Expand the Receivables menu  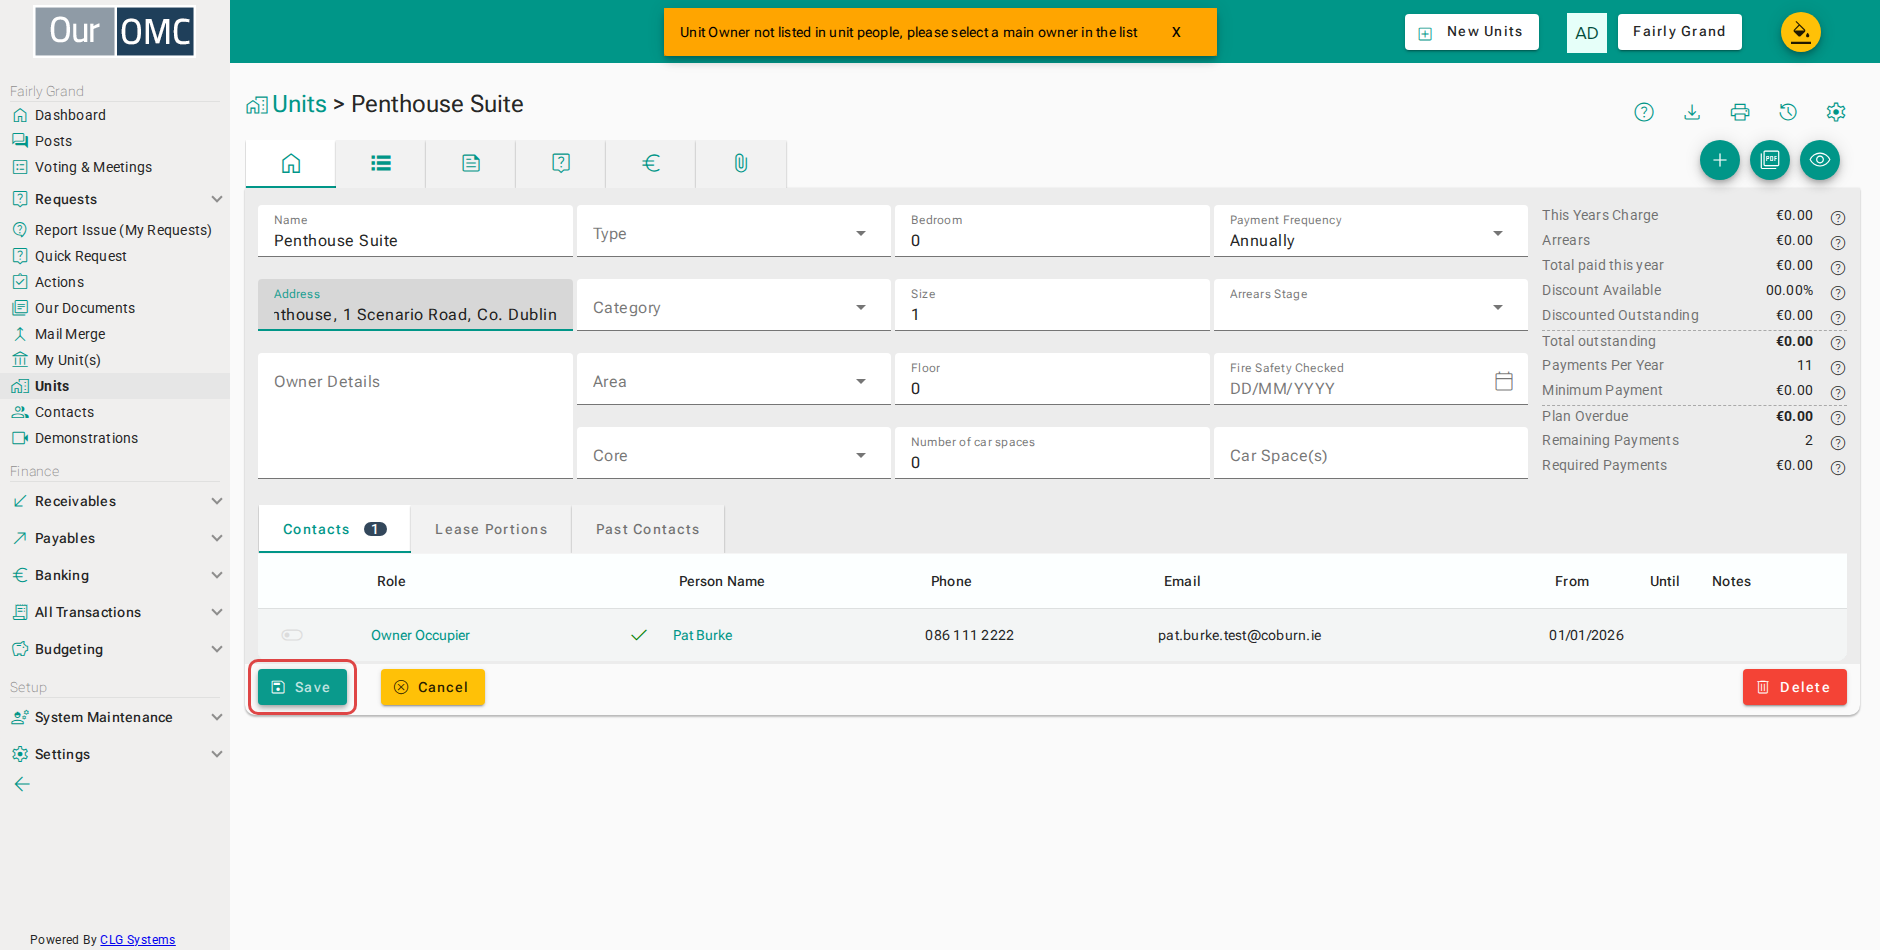[x=117, y=501]
